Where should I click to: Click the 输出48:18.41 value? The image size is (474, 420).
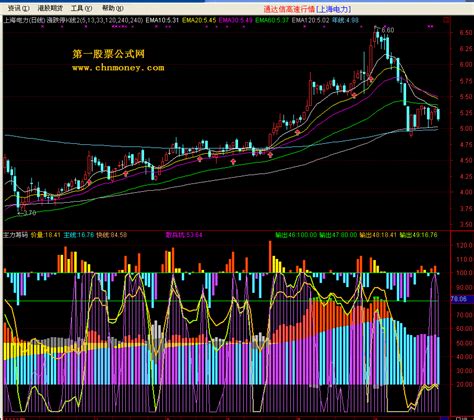pyautogui.click(x=378, y=235)
